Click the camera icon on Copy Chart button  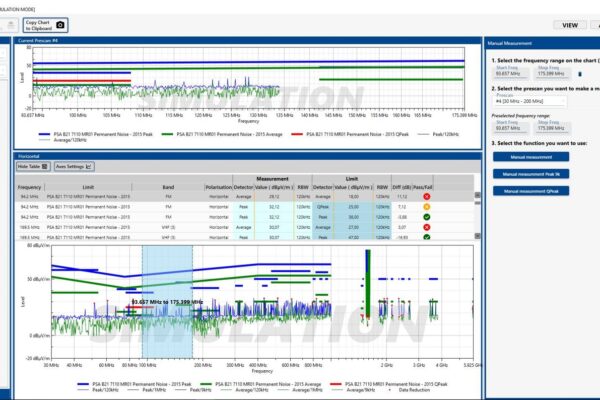tap(60, 23)
